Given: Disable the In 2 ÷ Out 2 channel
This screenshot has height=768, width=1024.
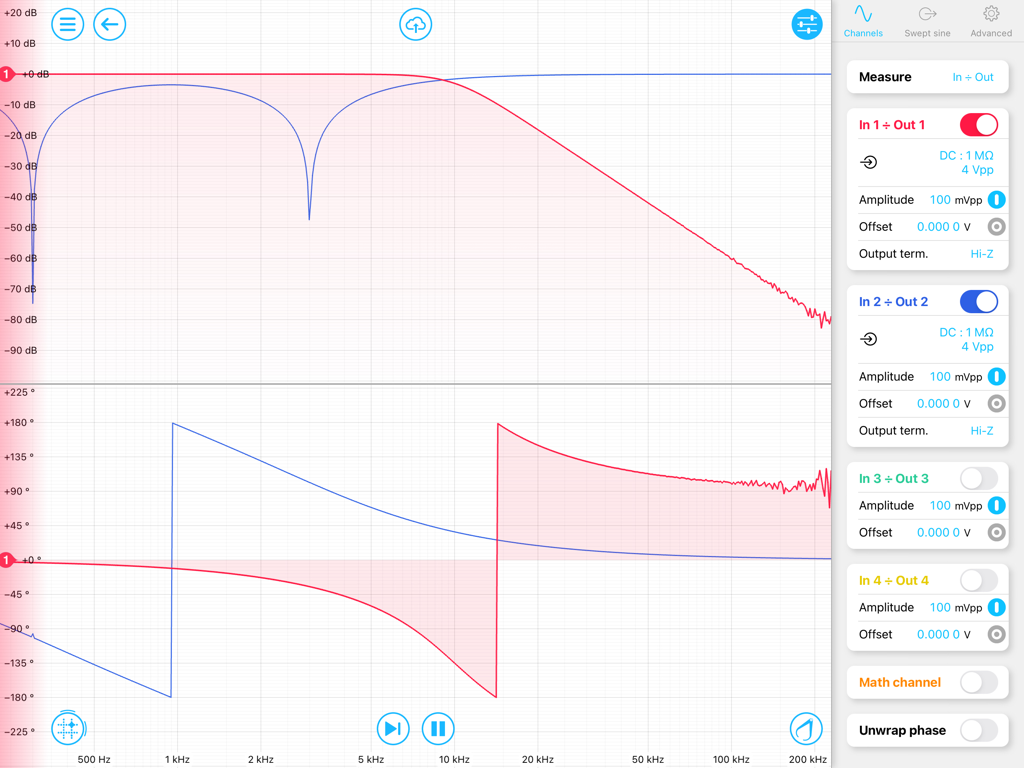Looking at the screenshot, I should point(978,301).
